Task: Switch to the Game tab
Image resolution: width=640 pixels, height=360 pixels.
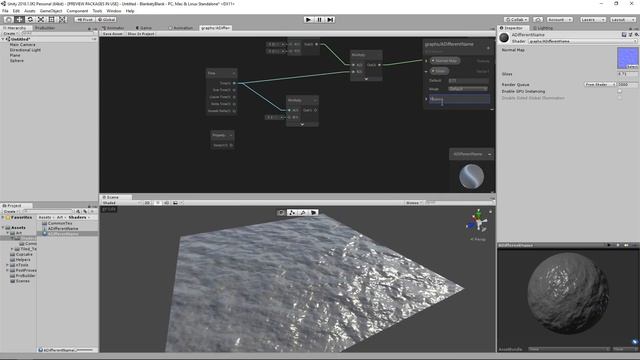Action: [x=144, y=28]
